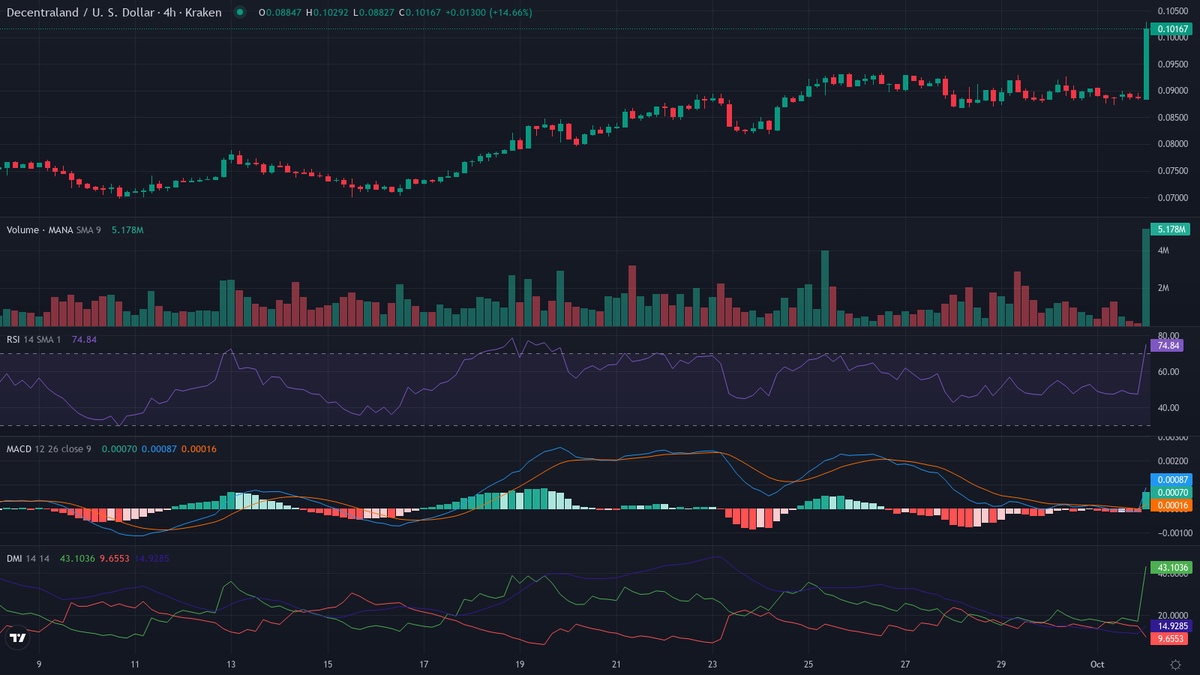The width and height of the screenshot is (1200, 675).
Task: Click the high value H0.10292
Action: point(326,12)
